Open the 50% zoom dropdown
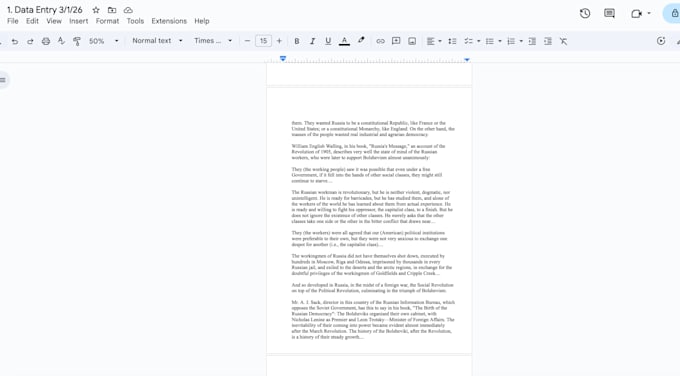The height and width of the screenshot is (376, 680). pyautogui.click(x=103, y=41)
